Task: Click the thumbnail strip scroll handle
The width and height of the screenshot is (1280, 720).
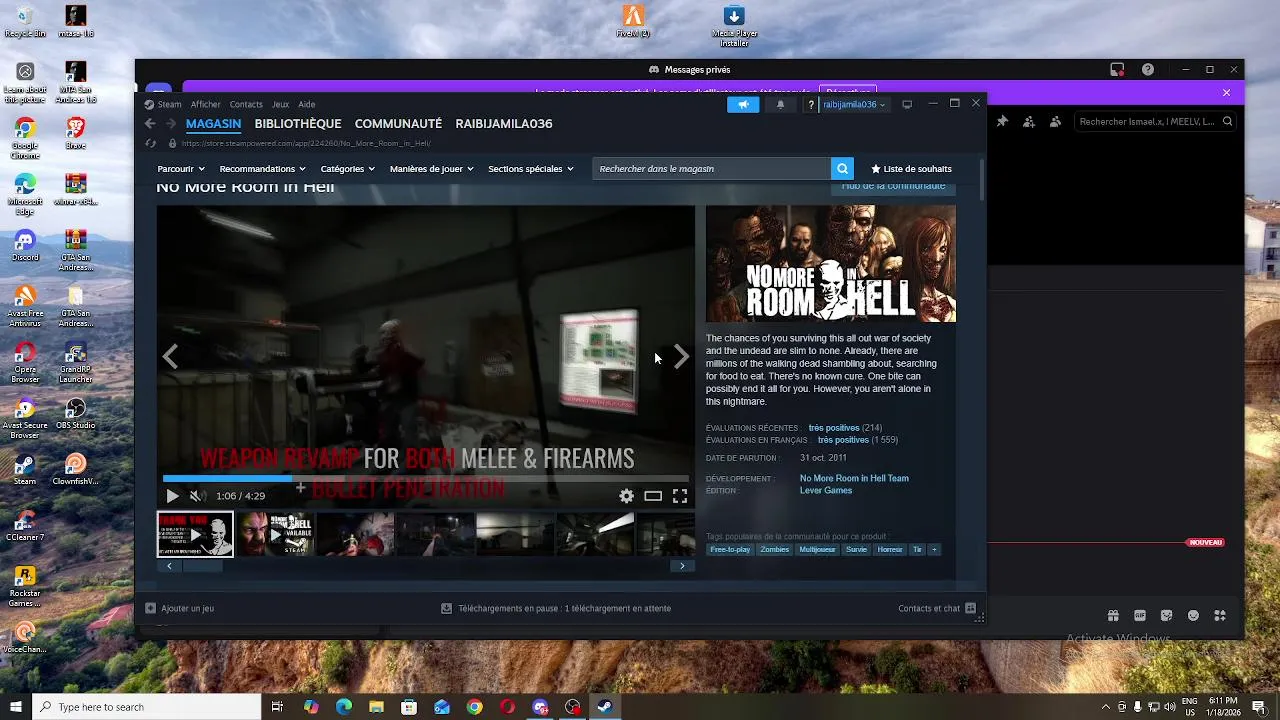Action: click(203, 566)
